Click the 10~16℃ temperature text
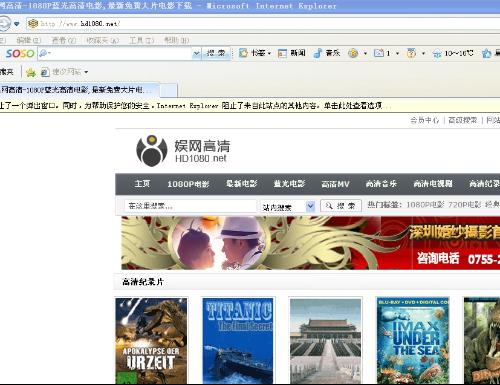This screenshot has height=385, width=500. click(x=459, y=53)
